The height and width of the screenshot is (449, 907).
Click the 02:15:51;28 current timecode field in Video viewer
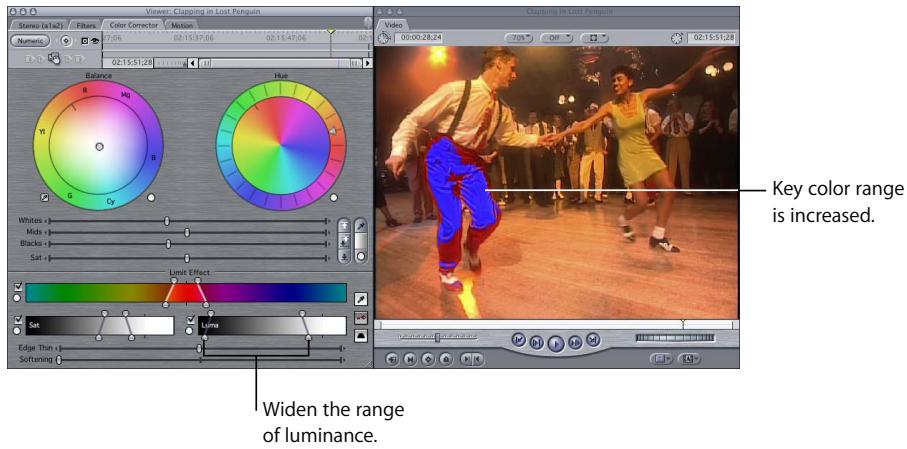[x=713, y=38]
